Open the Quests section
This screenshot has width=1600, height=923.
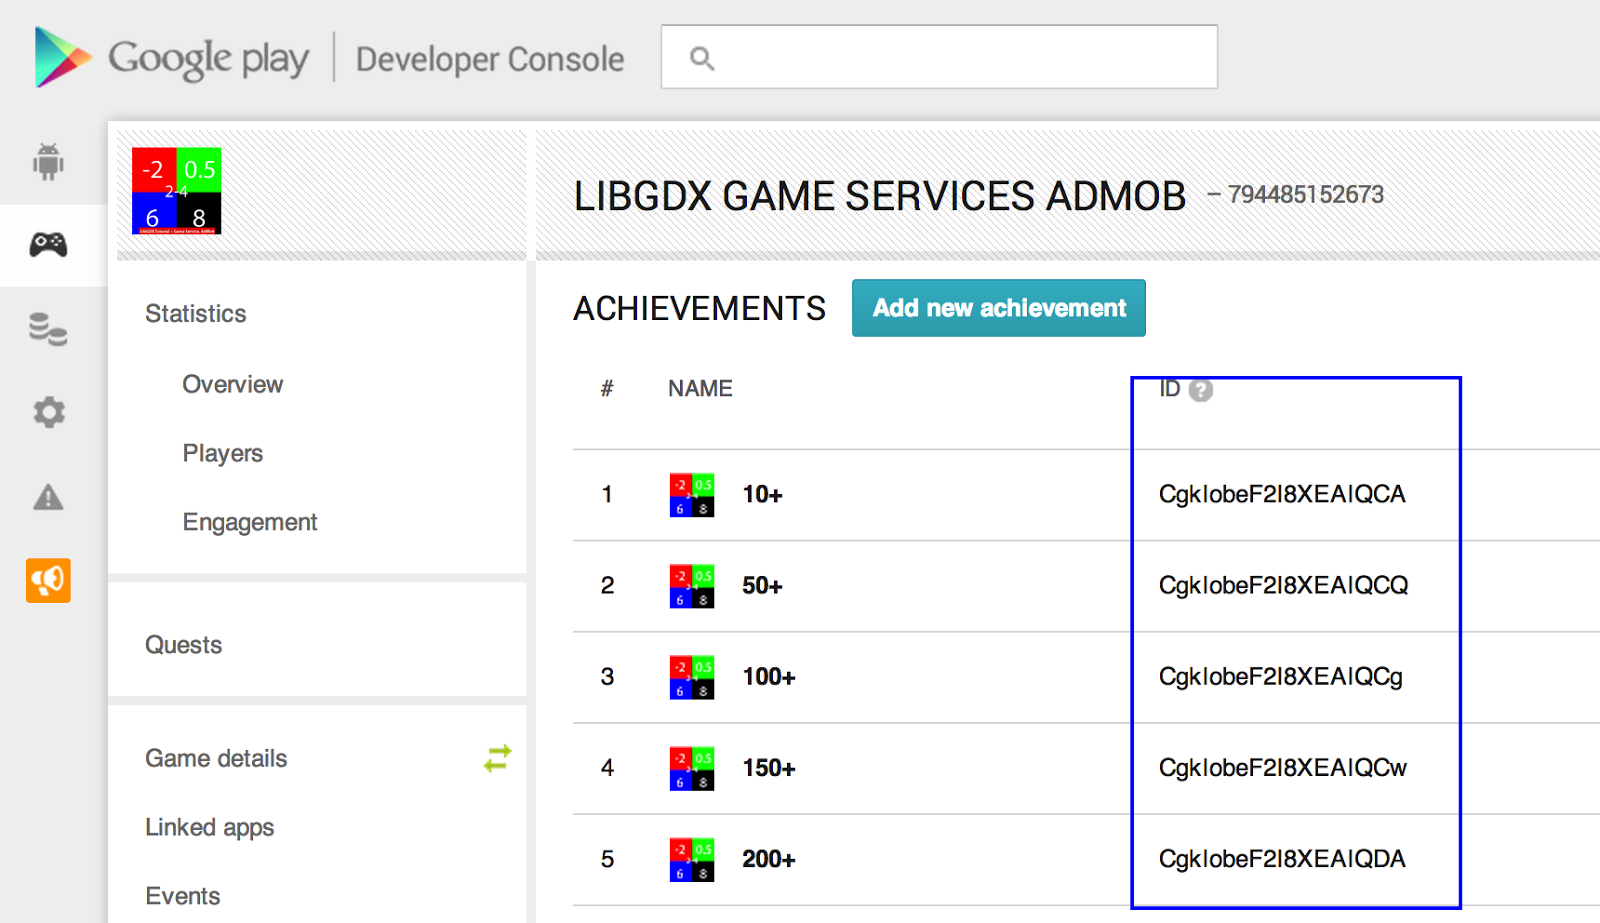[x=184, y=644]
